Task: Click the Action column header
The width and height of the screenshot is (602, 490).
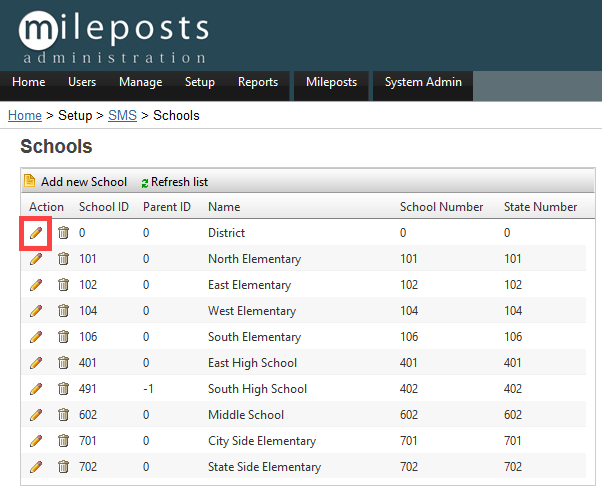Action: point(46,207)
